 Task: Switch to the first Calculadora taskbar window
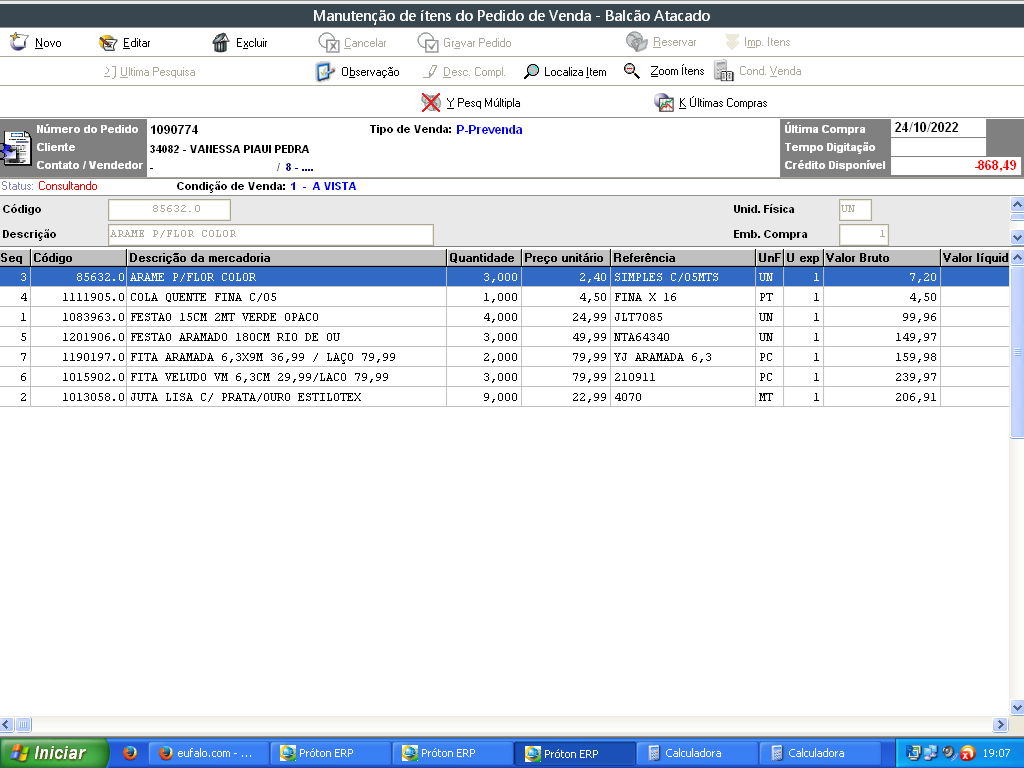coord(695,753)
